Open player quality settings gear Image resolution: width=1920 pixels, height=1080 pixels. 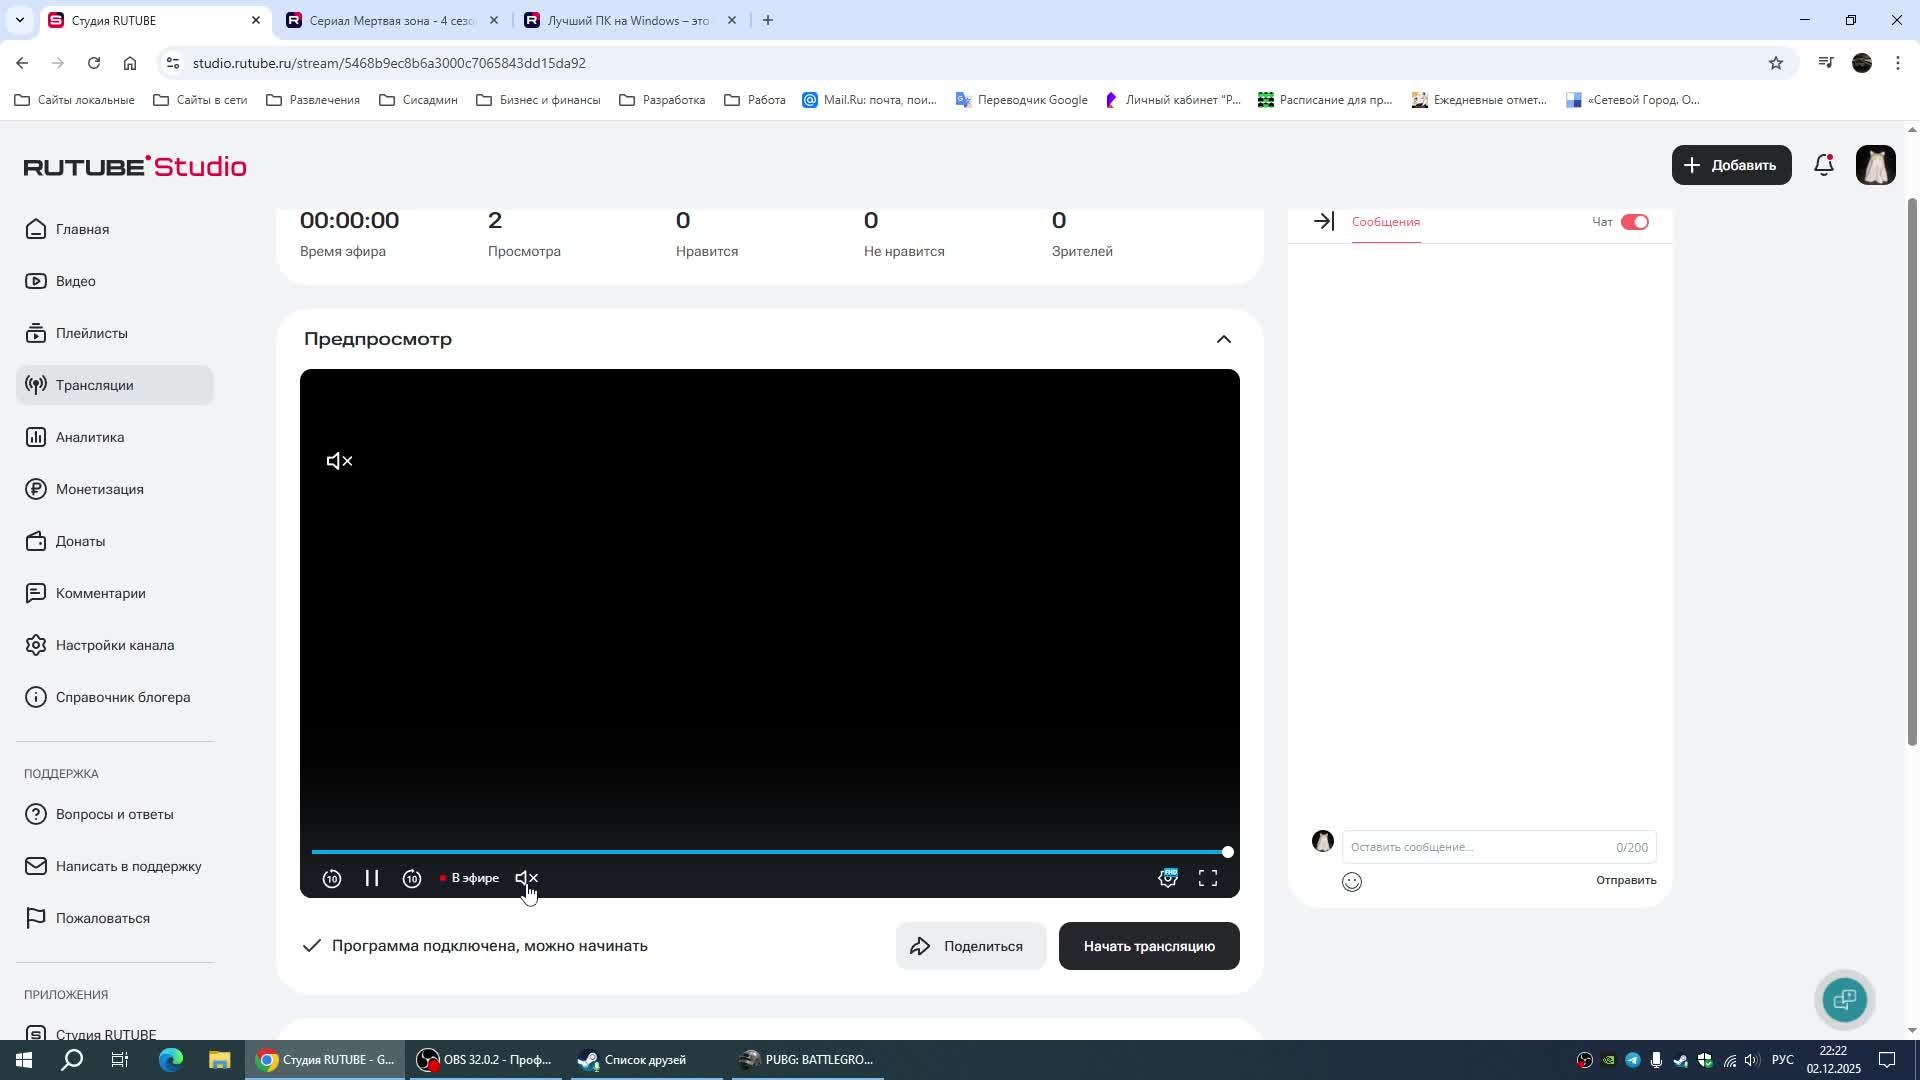[x=1167, y=879]
